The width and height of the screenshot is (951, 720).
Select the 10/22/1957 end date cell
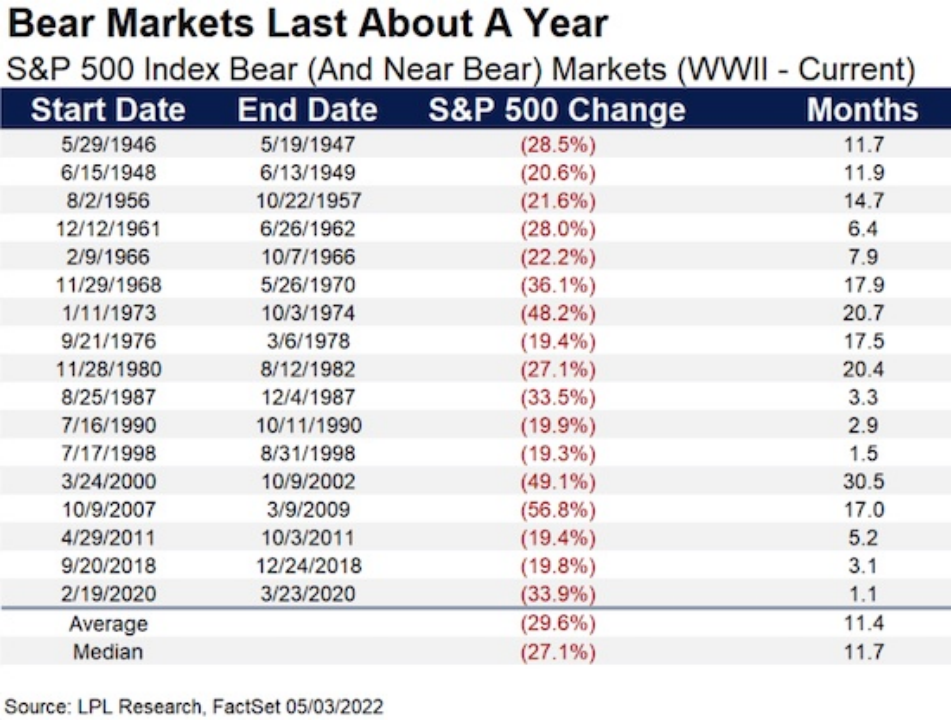(x=307, y=200)
